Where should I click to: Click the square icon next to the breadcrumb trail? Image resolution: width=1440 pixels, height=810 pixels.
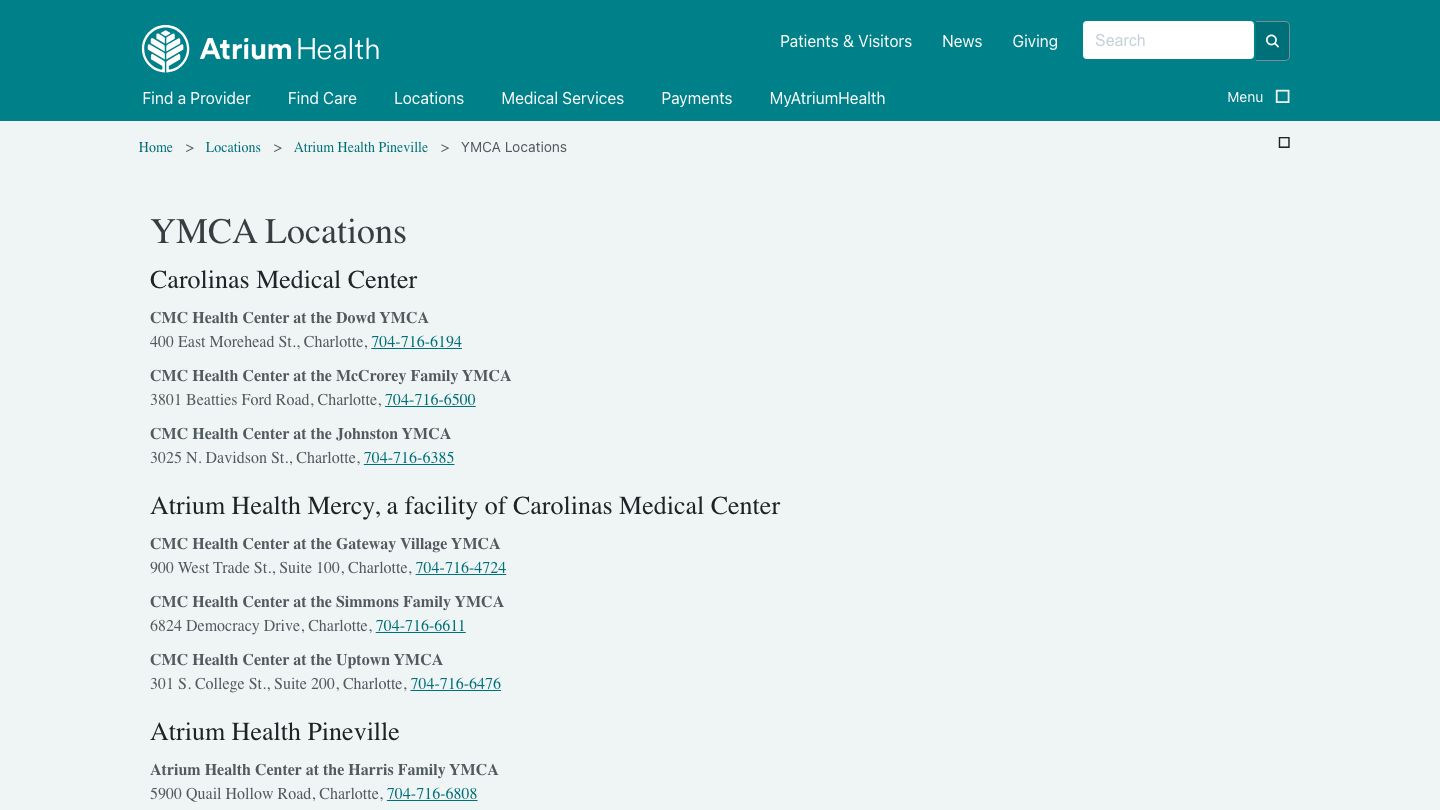tap(1284, 142)
